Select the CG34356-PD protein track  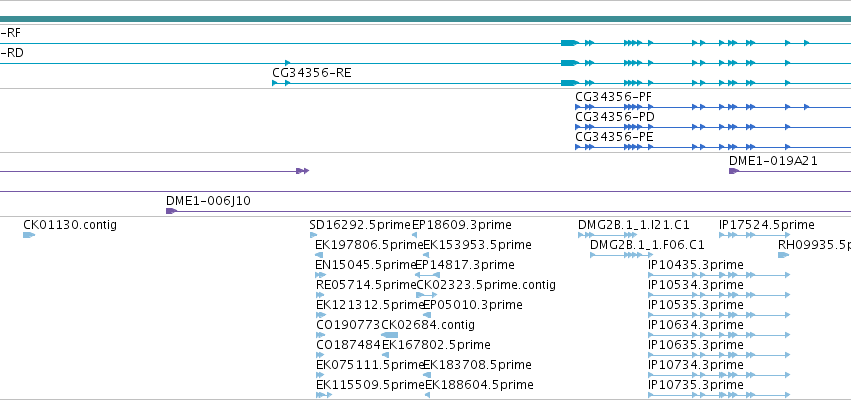[713, 127]
